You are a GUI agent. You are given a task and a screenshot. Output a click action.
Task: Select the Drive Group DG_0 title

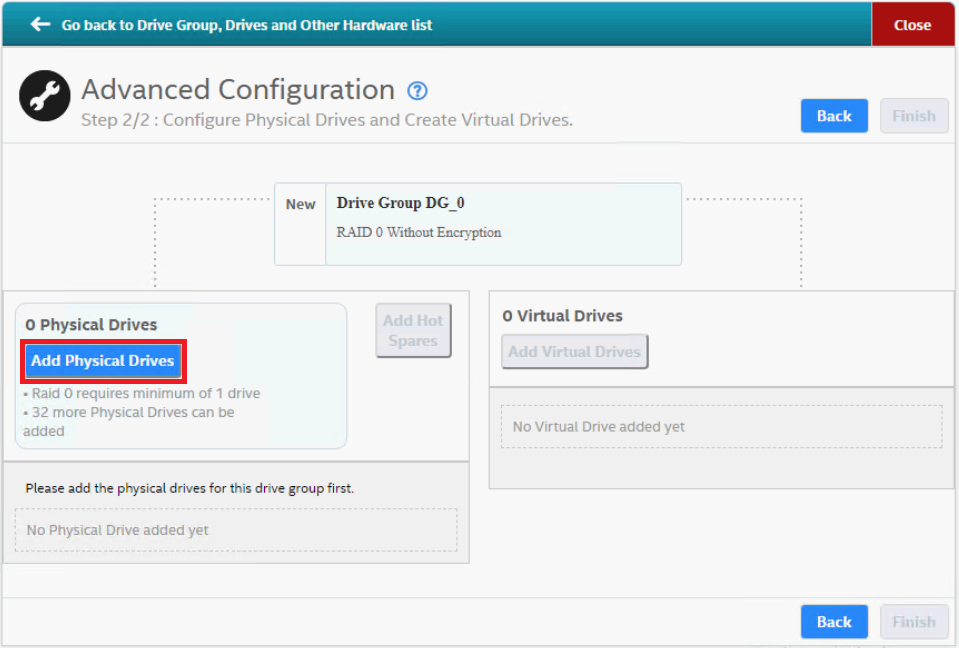click(x=400, y=203)
